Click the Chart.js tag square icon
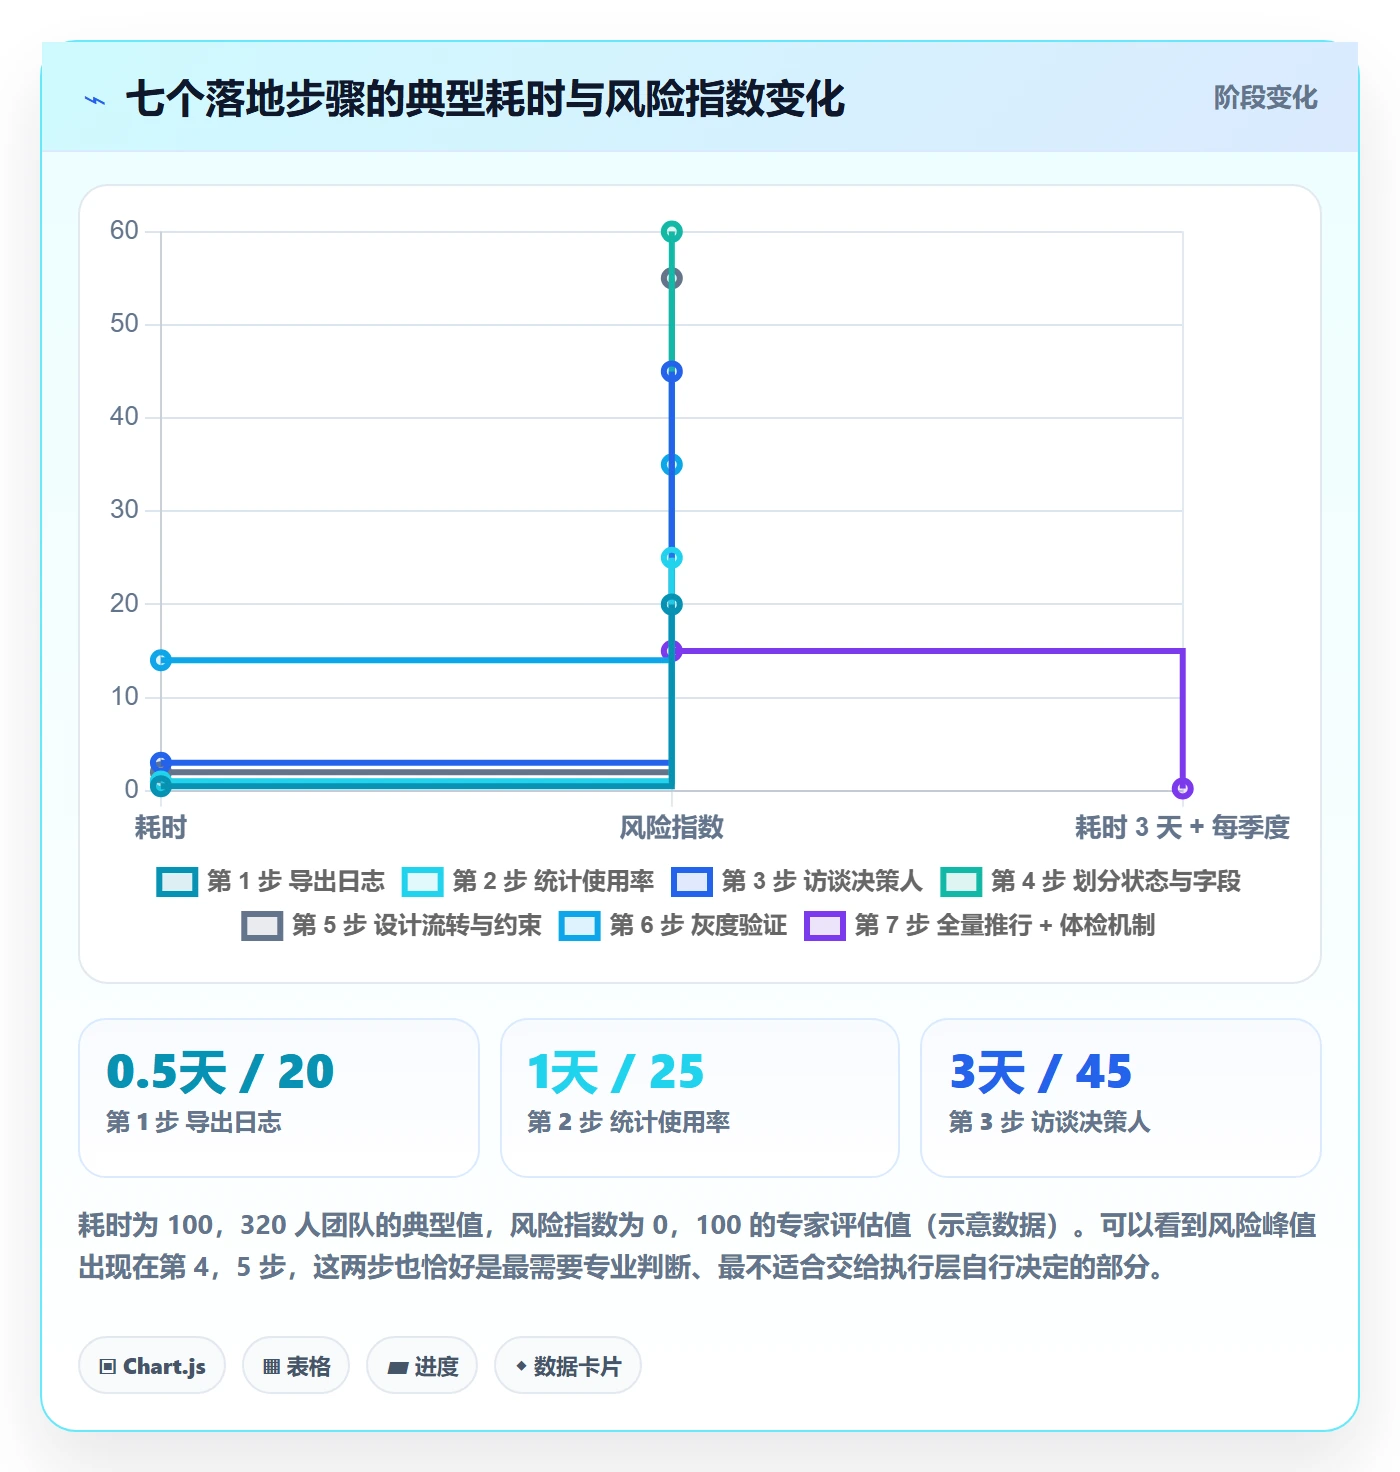Viewport: 1400px width, 1472px height. pos(108,1367)
